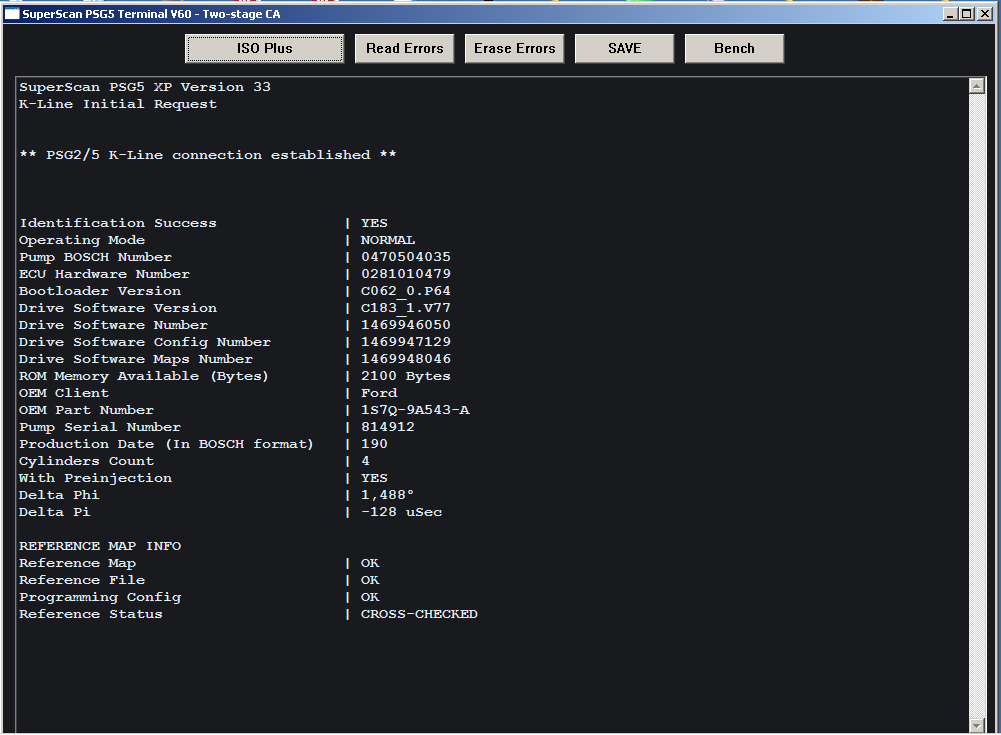1001x735 pixels.
Task: Open the Bench mode button
Action: point(734,49)
